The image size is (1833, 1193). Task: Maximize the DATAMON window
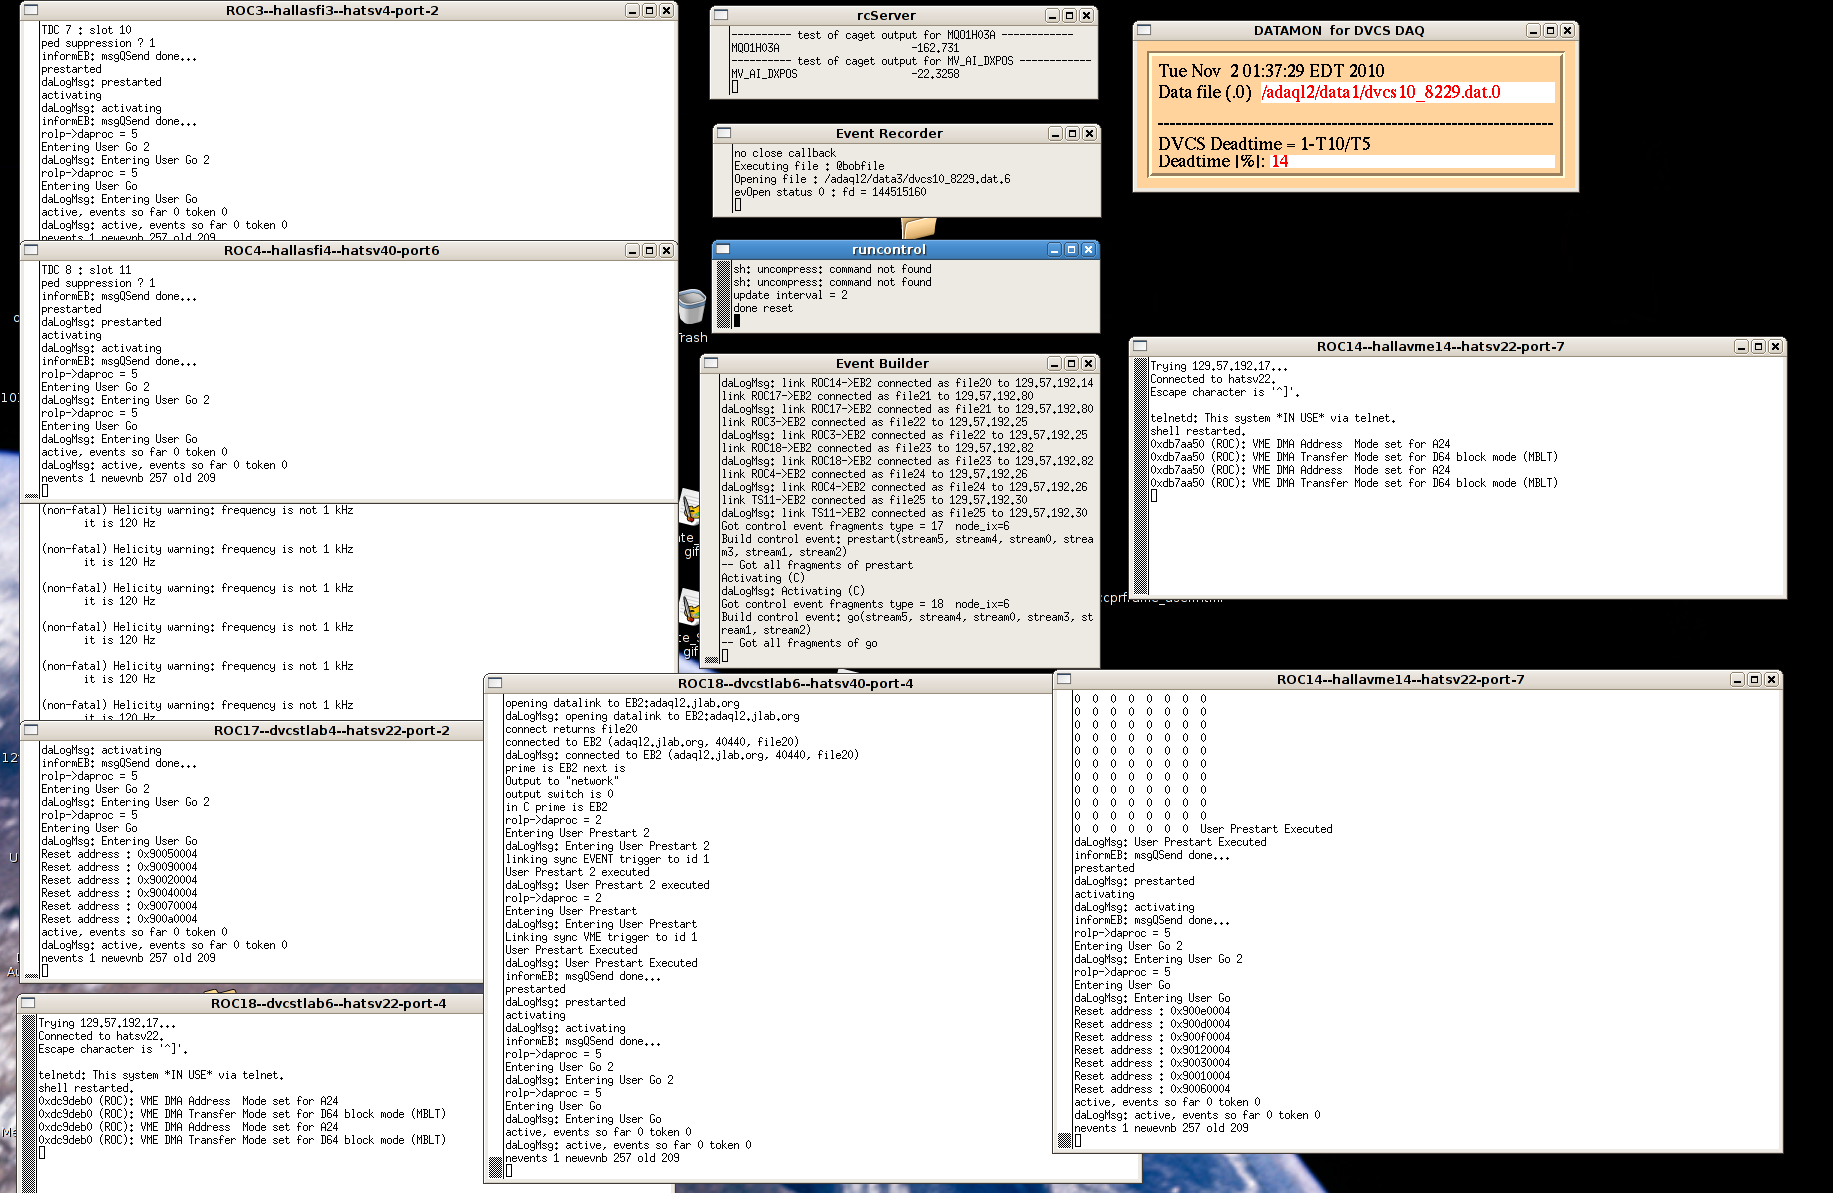1550,30
